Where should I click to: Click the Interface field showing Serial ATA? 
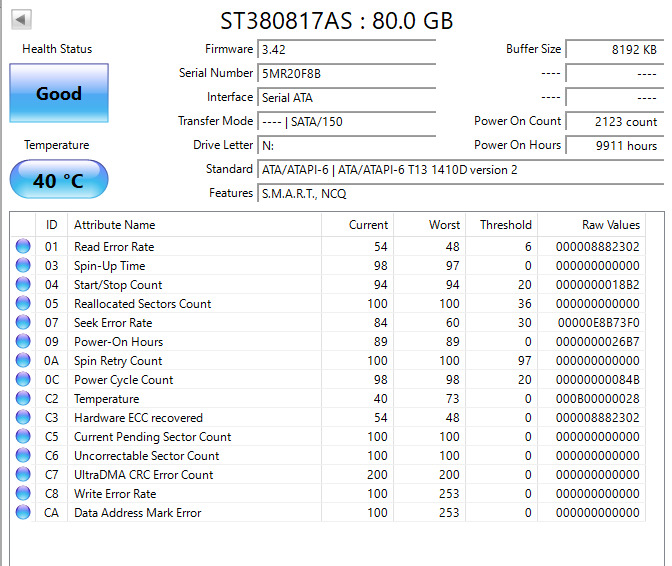pos(347,97)
